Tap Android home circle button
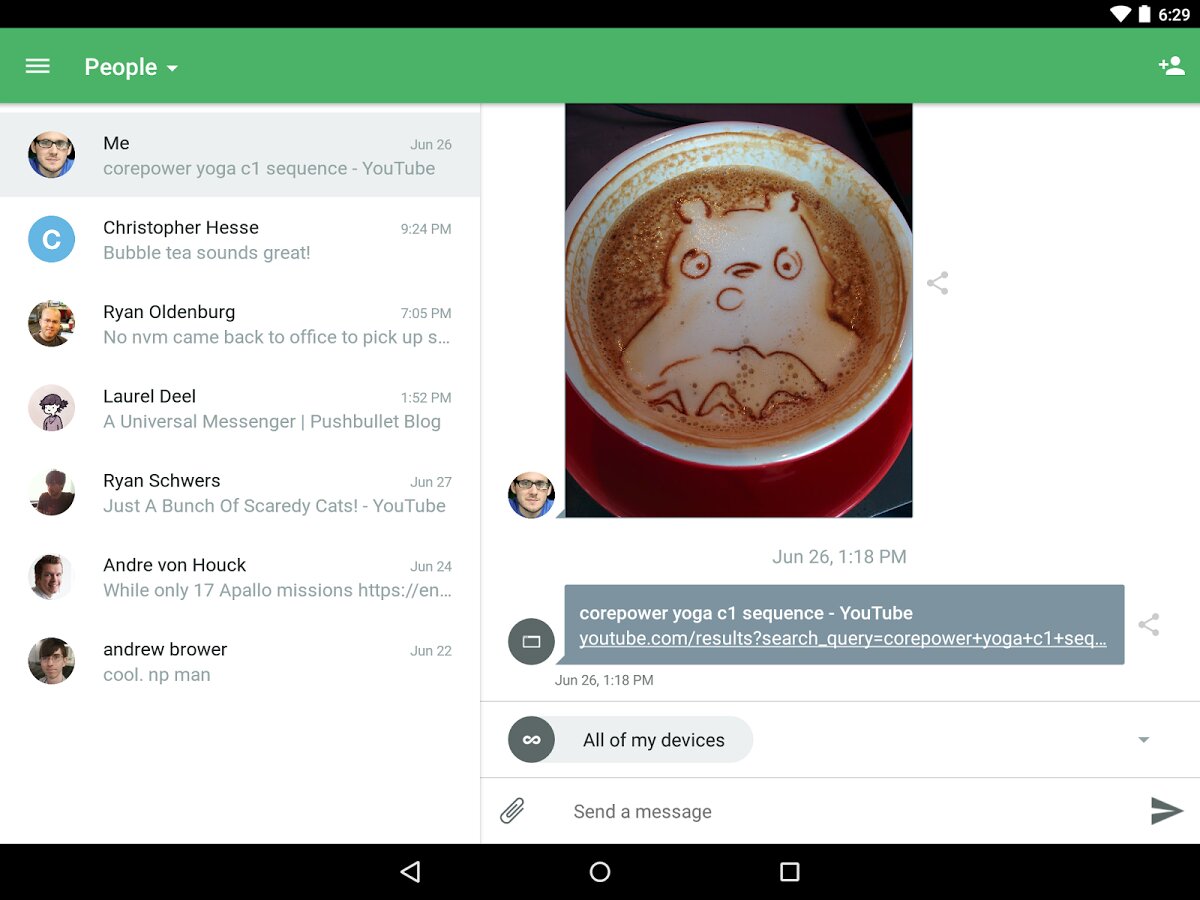The width and height of the screenshot is (1200, 900). [600, 872]
